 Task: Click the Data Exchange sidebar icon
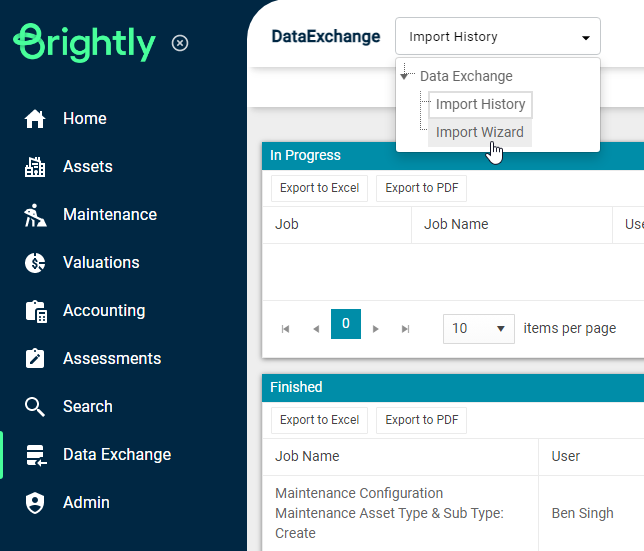pos(35,455)
